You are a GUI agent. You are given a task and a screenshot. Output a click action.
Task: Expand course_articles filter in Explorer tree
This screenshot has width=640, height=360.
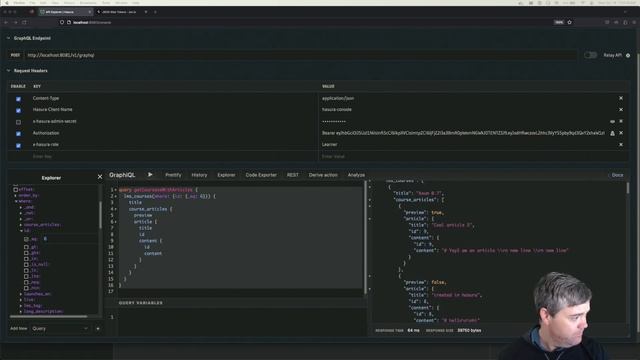pyautogui.click(x=21, y=225)
